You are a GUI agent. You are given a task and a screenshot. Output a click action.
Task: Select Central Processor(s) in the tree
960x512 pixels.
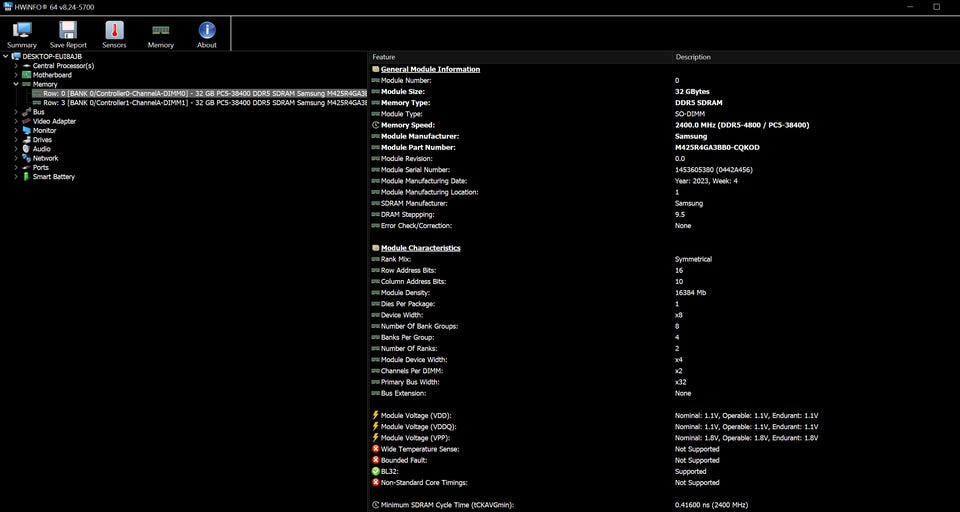coord(63,66)
